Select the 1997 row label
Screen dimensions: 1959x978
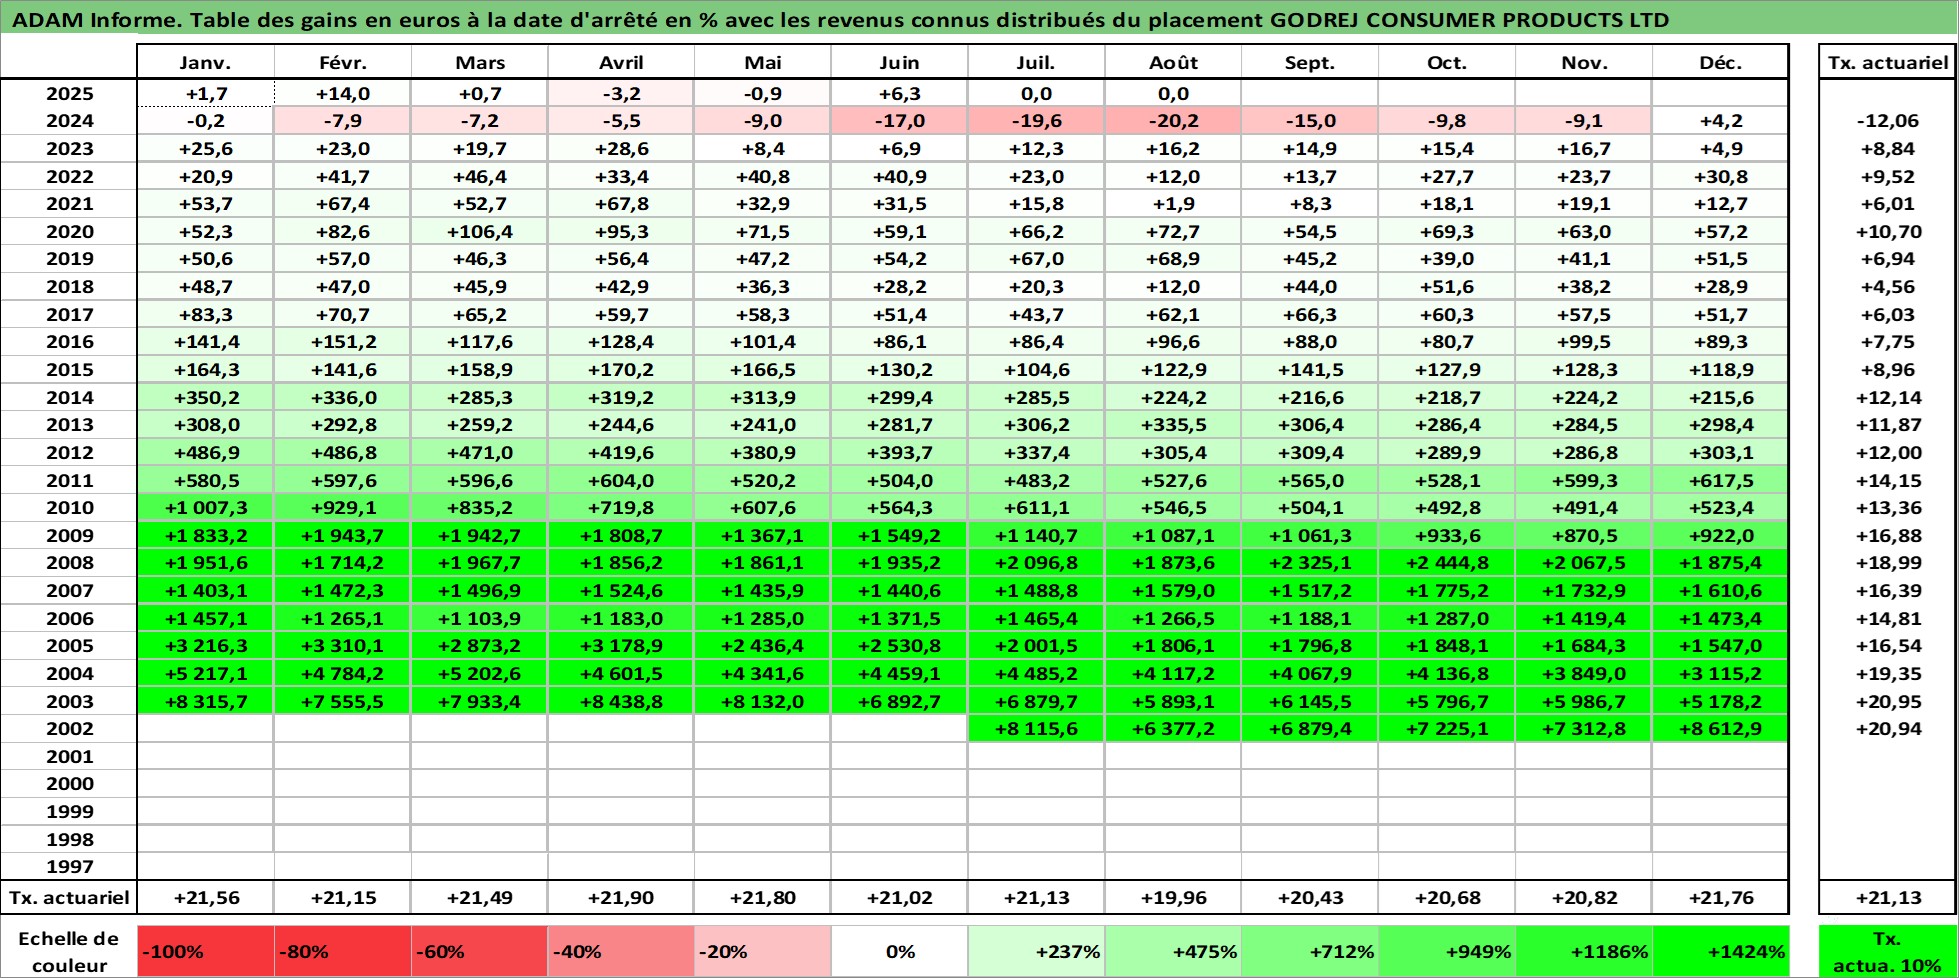click(69, 866)
